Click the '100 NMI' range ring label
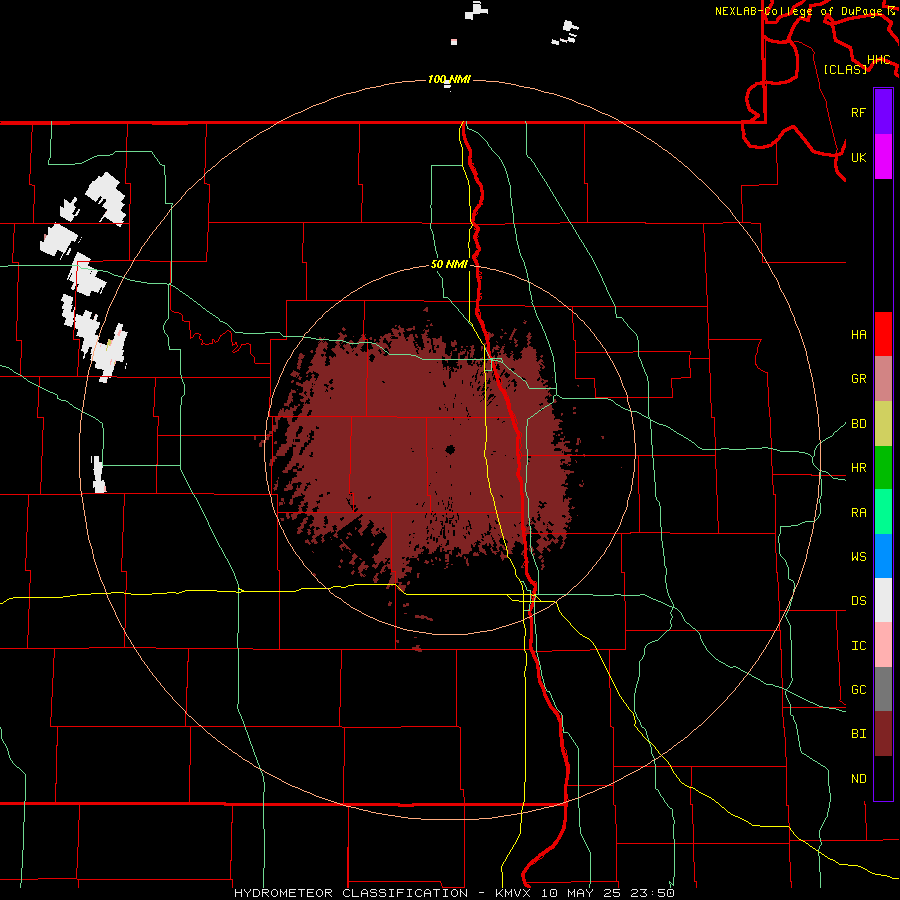Screen dimensions: 900x900 tap(449, 79)
